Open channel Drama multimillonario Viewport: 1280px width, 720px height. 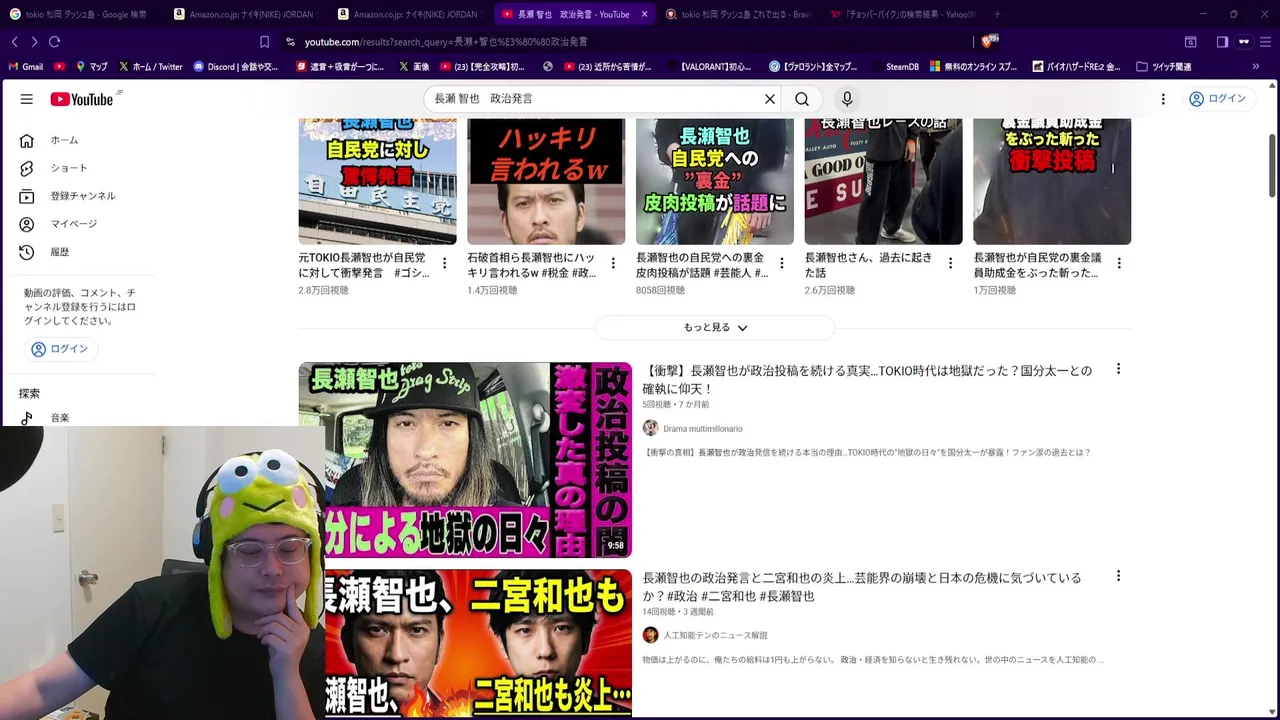(x=703, y=429)
